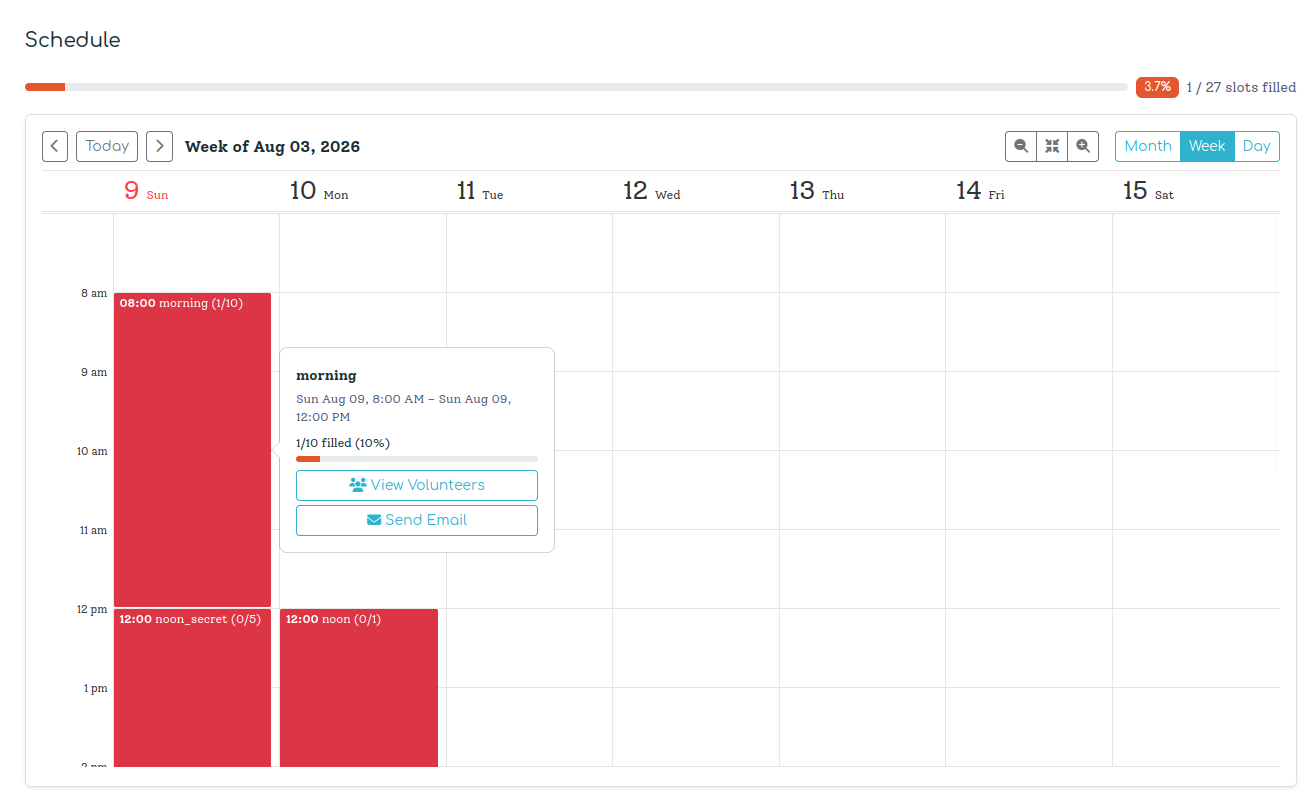Click the Today button
Viewport: 1313px width, 799px height.
(106, 146)
